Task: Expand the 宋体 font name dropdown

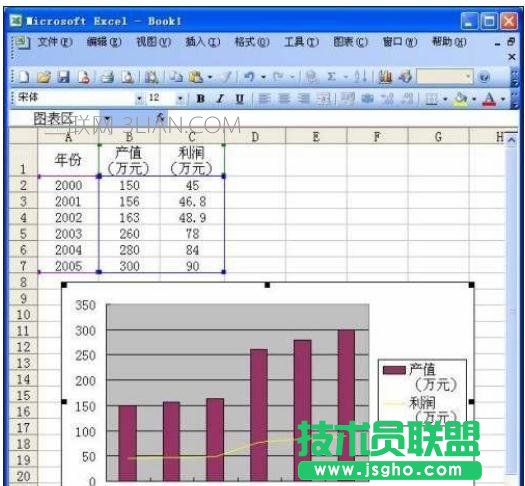Action: point(139,99)
